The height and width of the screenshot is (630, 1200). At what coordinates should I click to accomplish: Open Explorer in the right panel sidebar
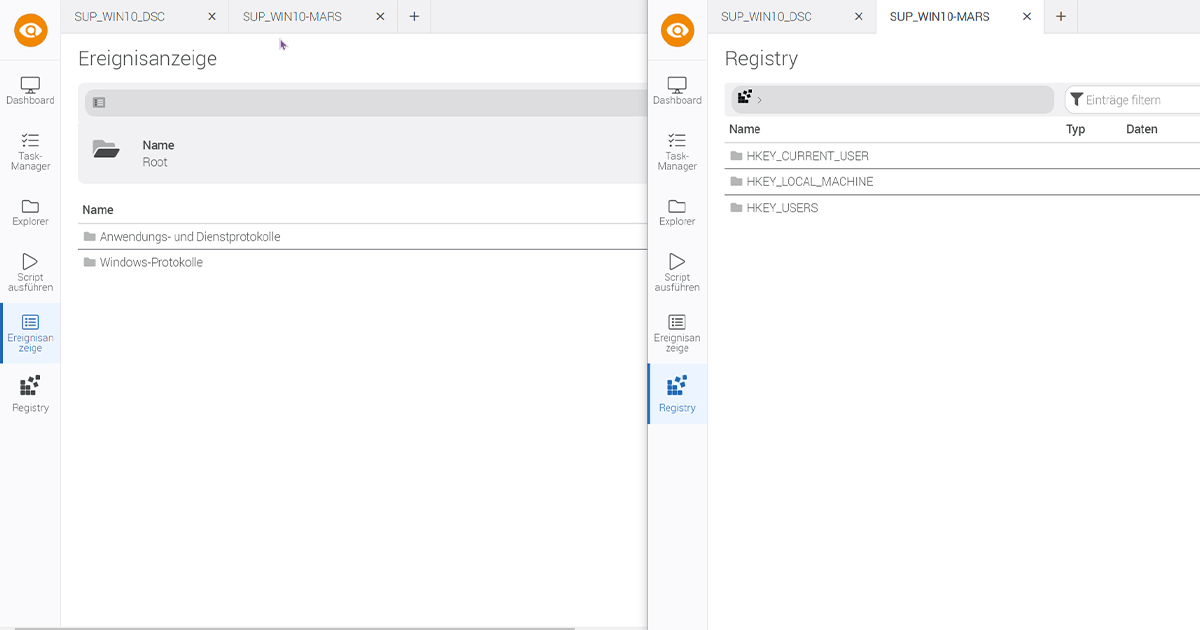pos(677,212)
